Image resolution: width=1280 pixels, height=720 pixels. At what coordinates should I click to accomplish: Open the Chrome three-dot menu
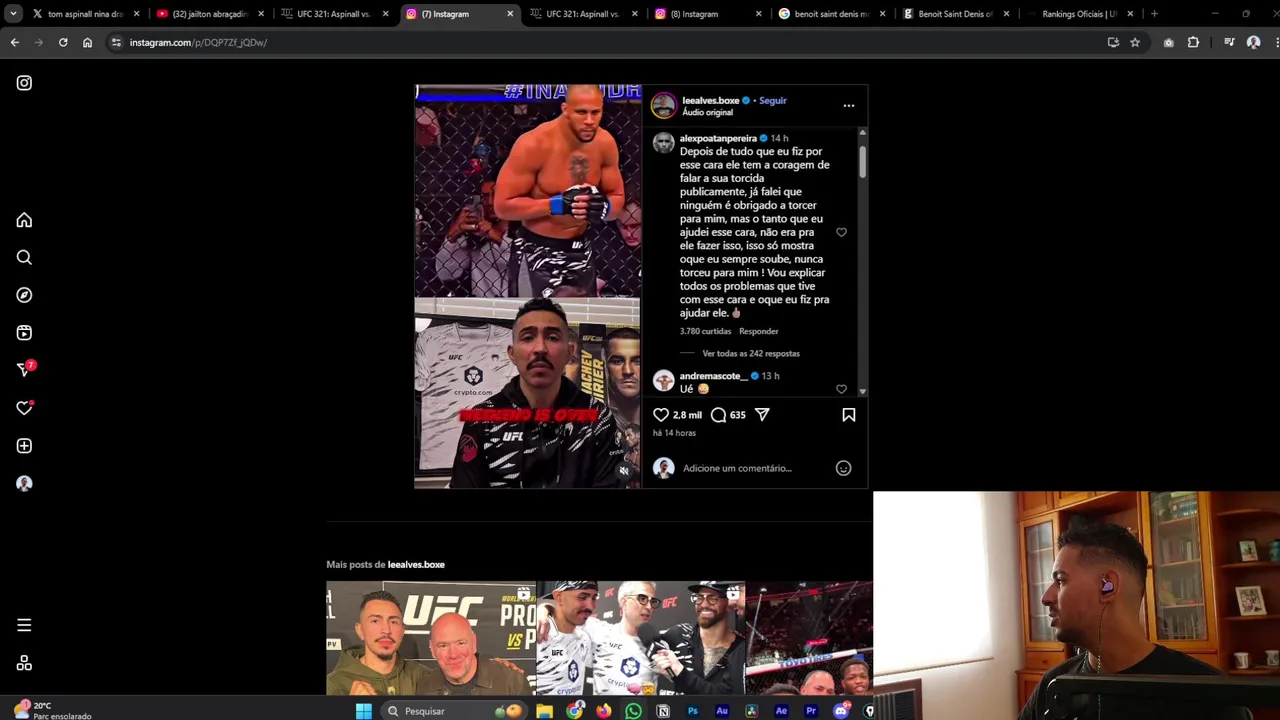[x=1277, y=42]
